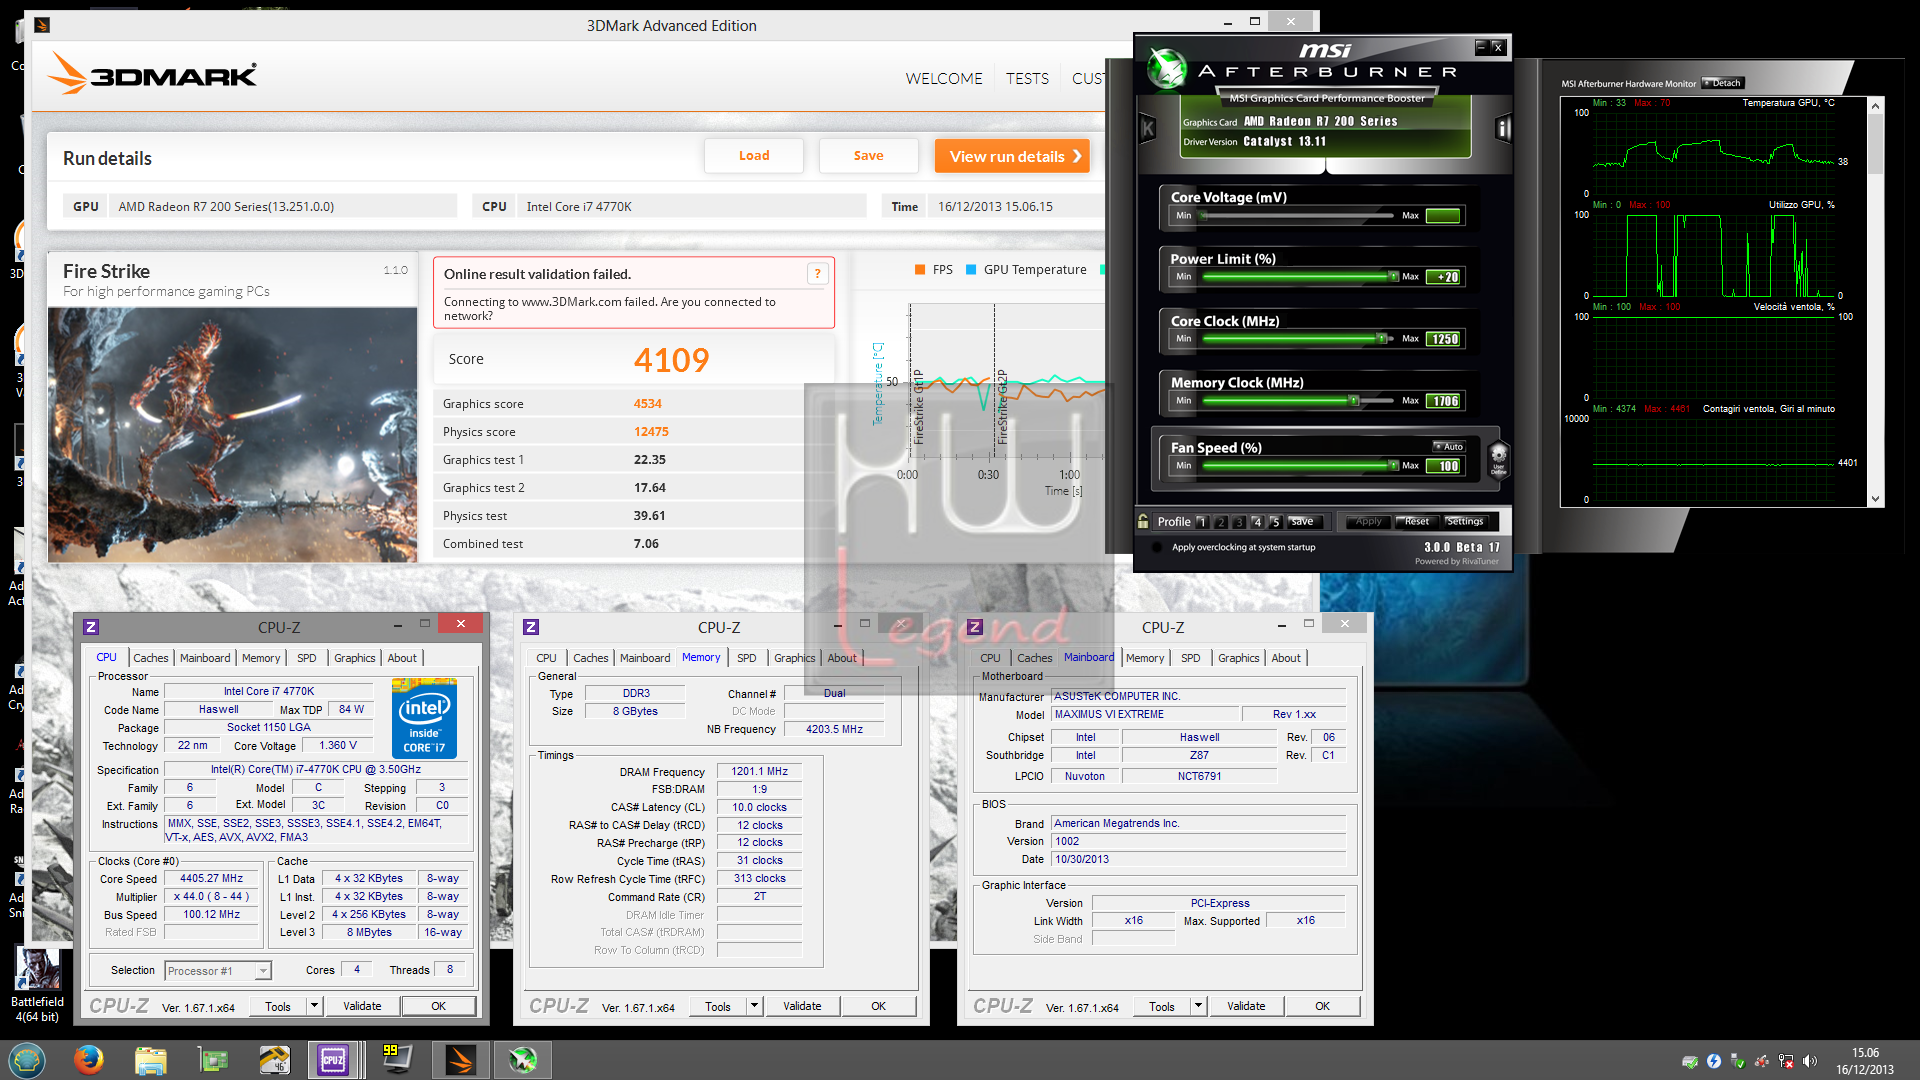Switch to CPU-Z in the taskbar
1920x1080 pixels.
click(x=334, y=1060)
